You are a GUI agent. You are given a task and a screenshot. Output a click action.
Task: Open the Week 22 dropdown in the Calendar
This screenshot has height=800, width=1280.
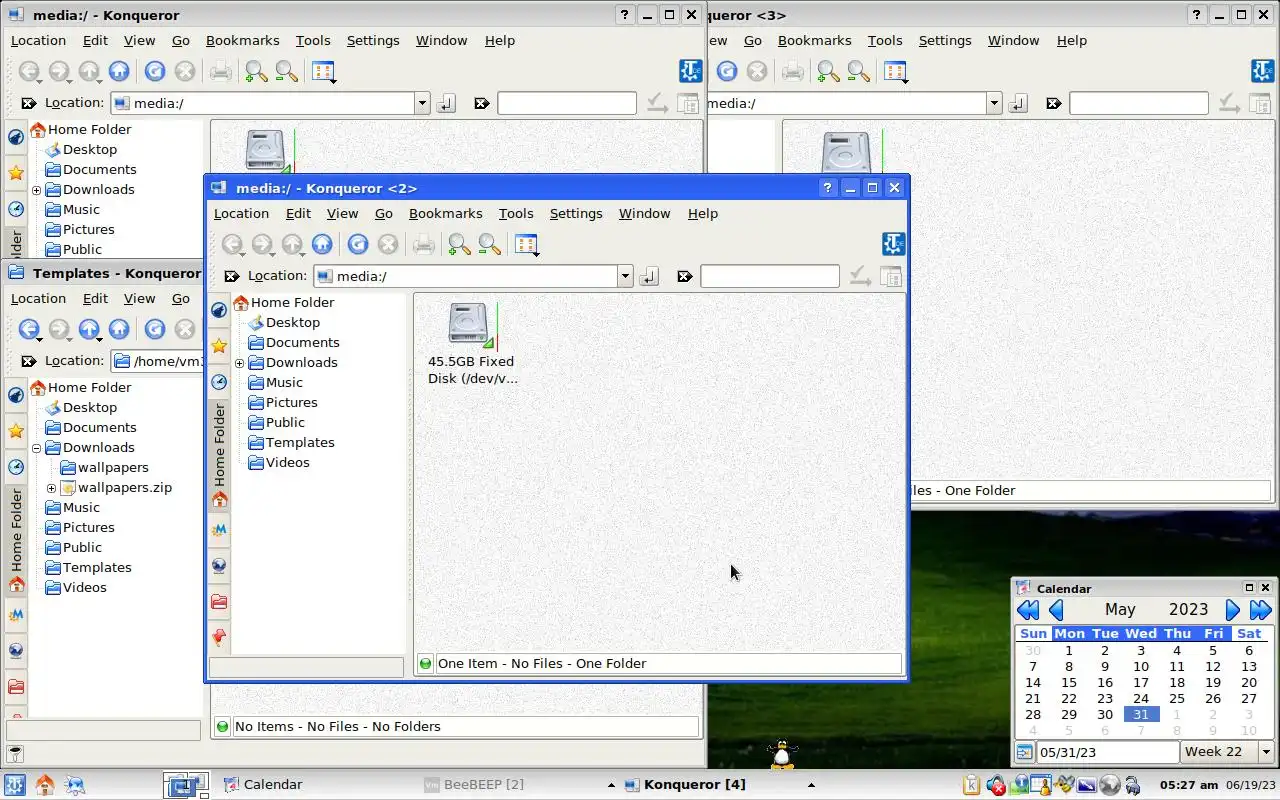pos(1266,752)
